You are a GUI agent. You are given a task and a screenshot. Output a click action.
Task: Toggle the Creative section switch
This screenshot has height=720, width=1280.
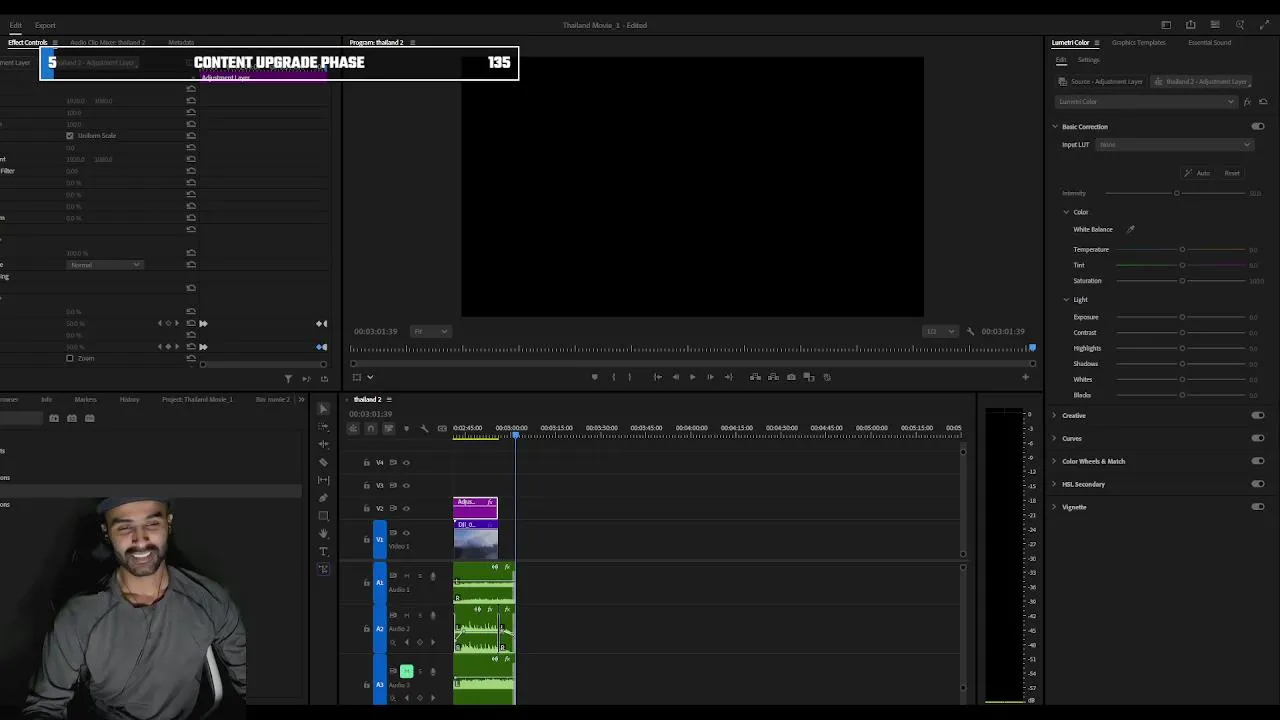(x=1258, y=415)
